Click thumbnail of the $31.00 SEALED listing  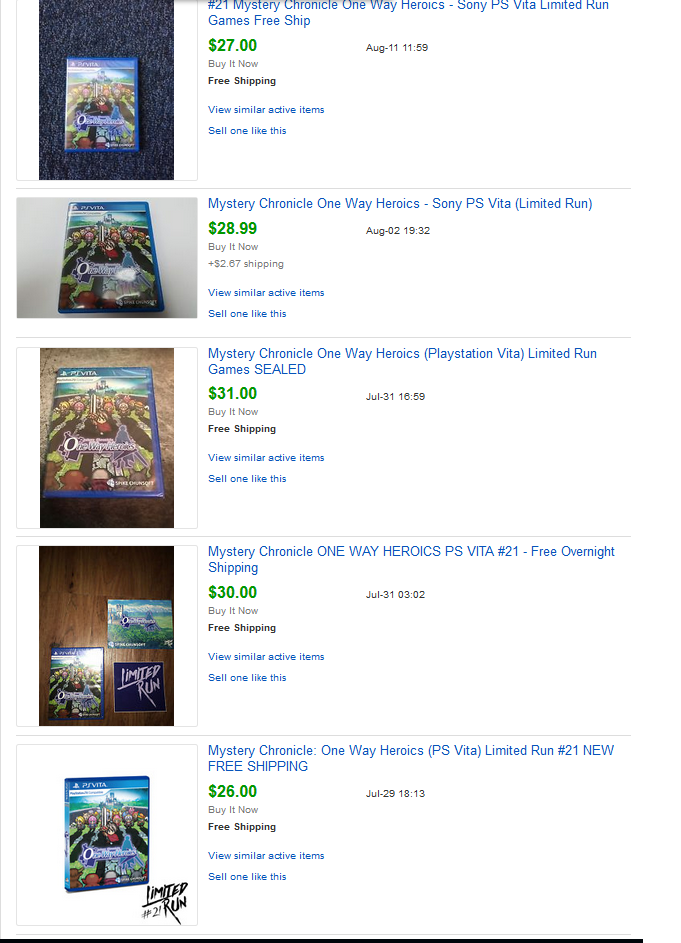tap(106, 438)
